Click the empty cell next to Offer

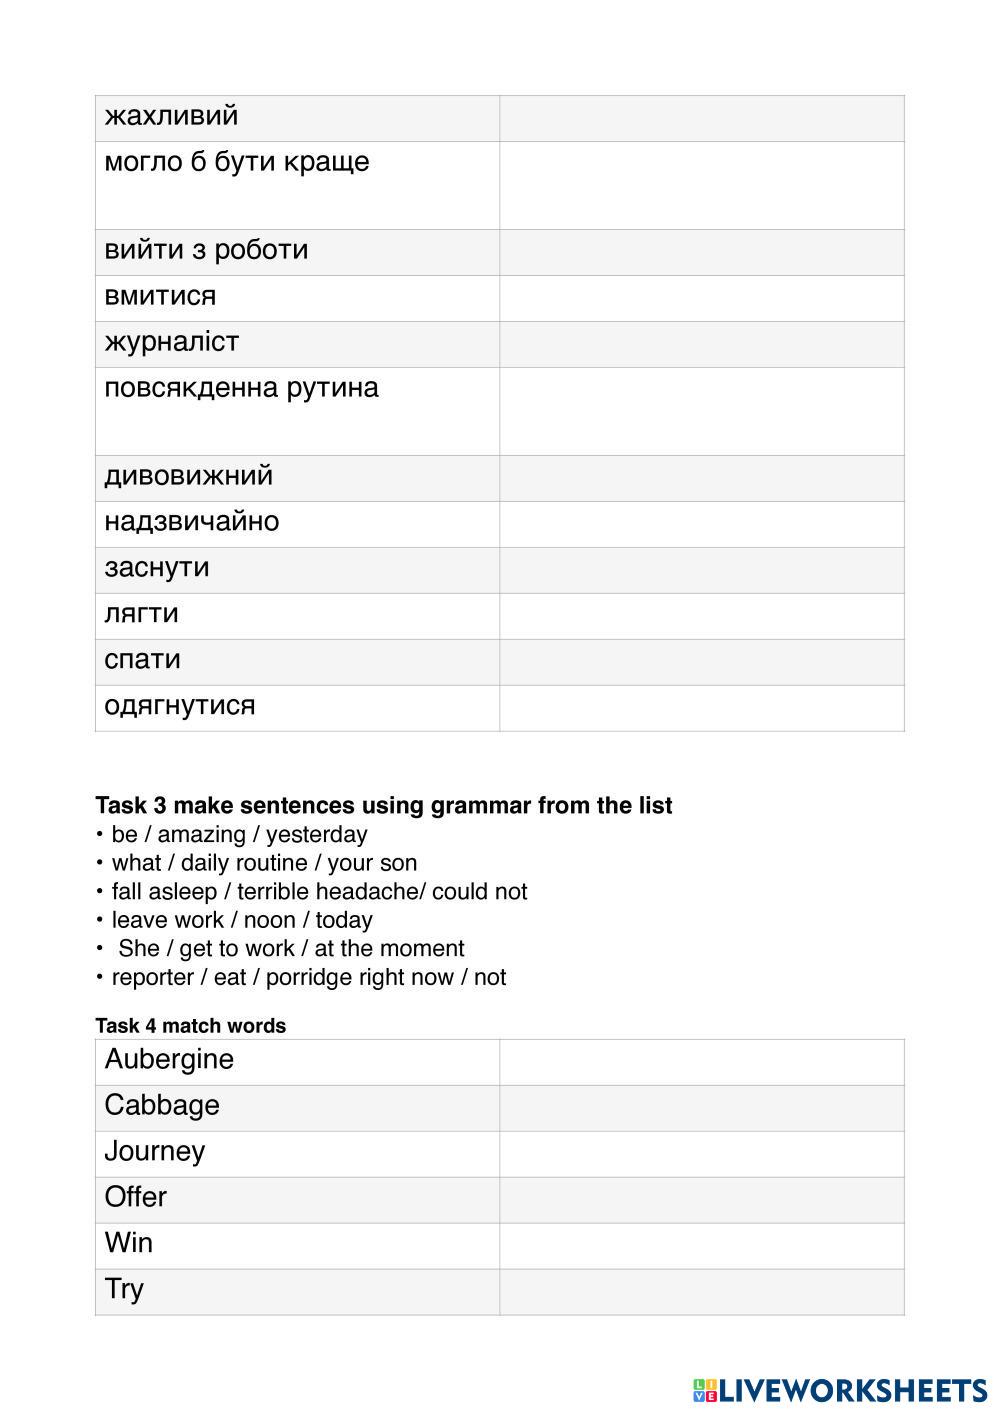coord(701,1200)
